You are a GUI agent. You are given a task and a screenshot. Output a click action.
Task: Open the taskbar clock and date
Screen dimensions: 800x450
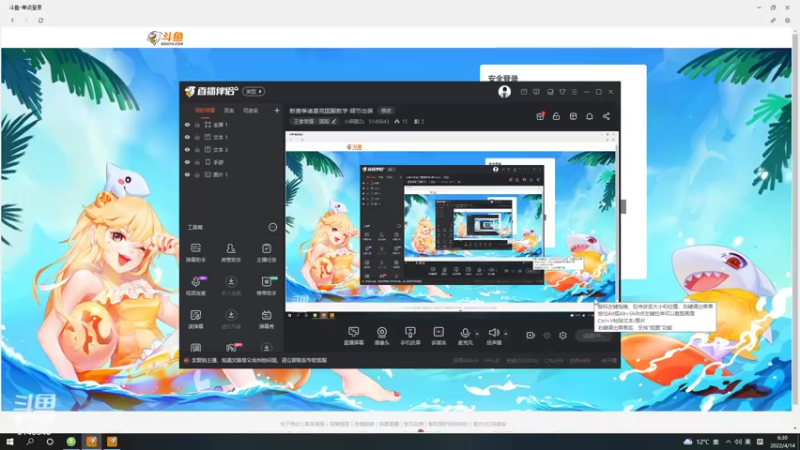pos(782,441)
